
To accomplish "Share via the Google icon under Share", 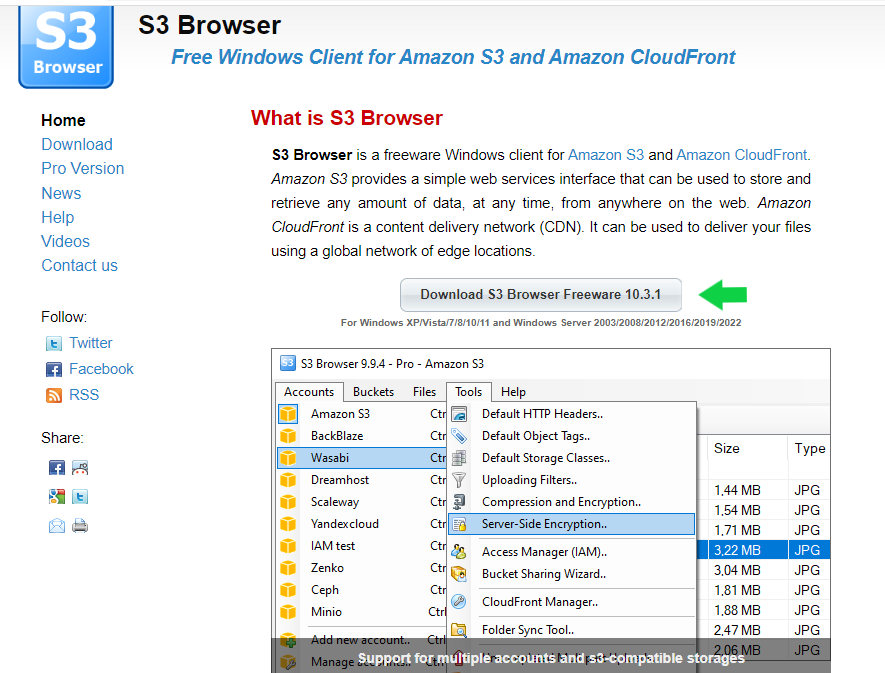I will click(56, 497).
